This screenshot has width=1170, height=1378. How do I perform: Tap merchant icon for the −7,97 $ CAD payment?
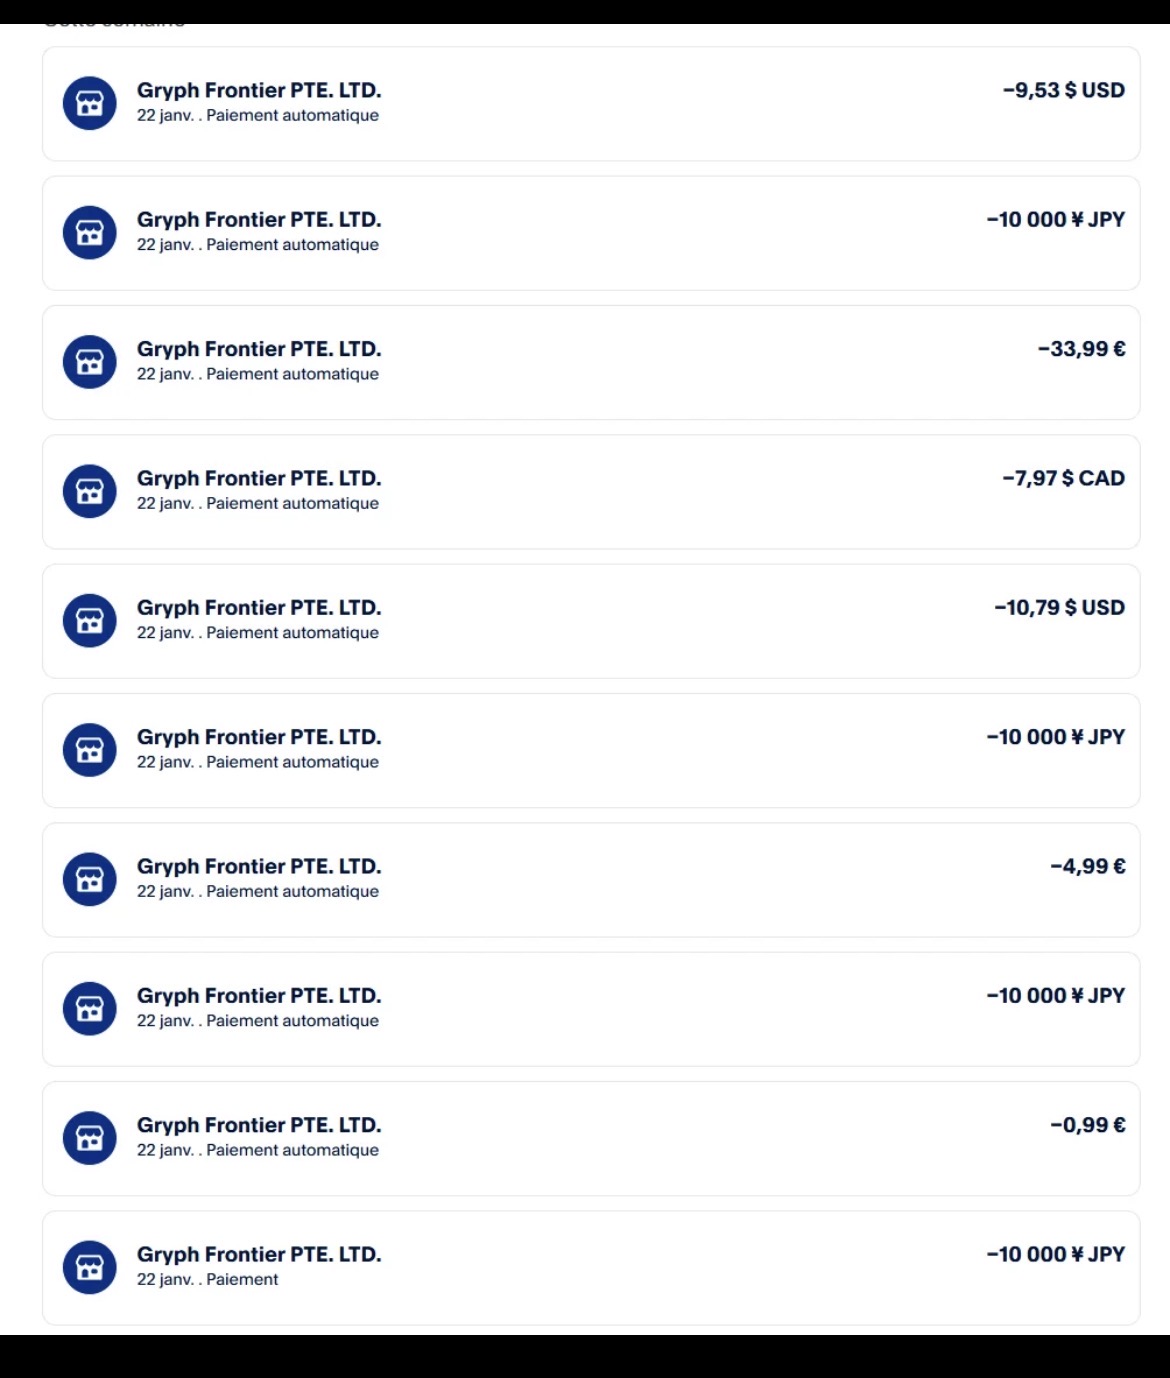pyautogui.click(x=90, y=491)
